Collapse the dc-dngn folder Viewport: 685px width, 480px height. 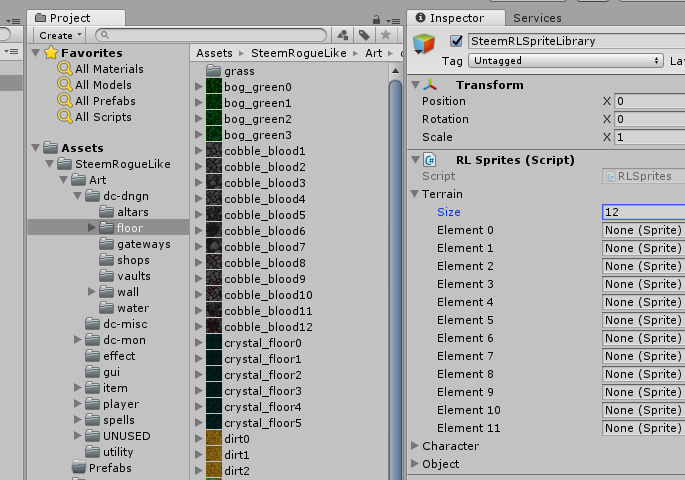tap(78, 196)
